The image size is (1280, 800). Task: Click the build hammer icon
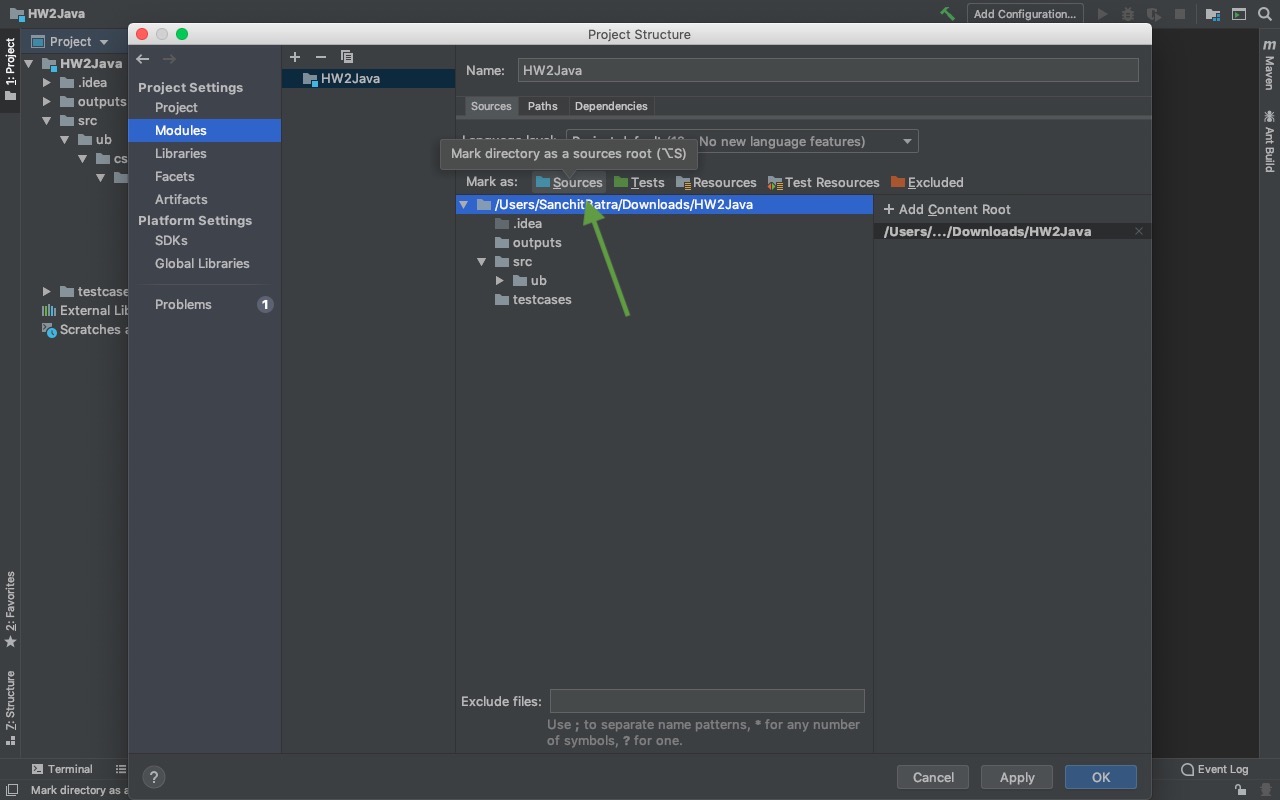coord(947,14)
